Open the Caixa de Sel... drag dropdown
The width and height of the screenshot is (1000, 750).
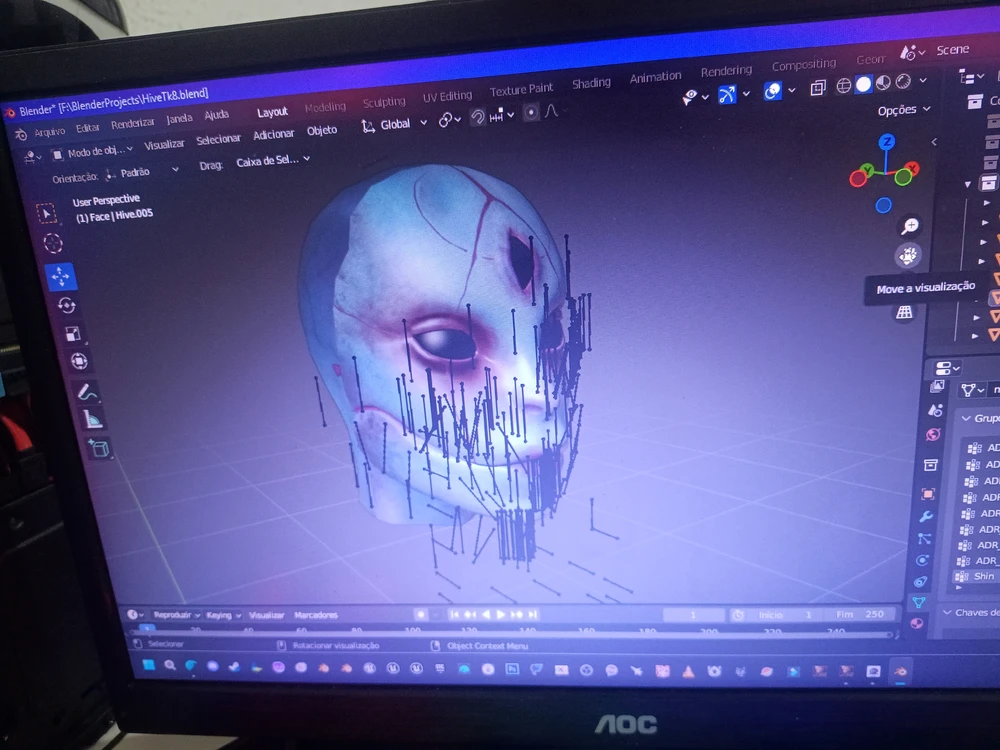(273, 161)
